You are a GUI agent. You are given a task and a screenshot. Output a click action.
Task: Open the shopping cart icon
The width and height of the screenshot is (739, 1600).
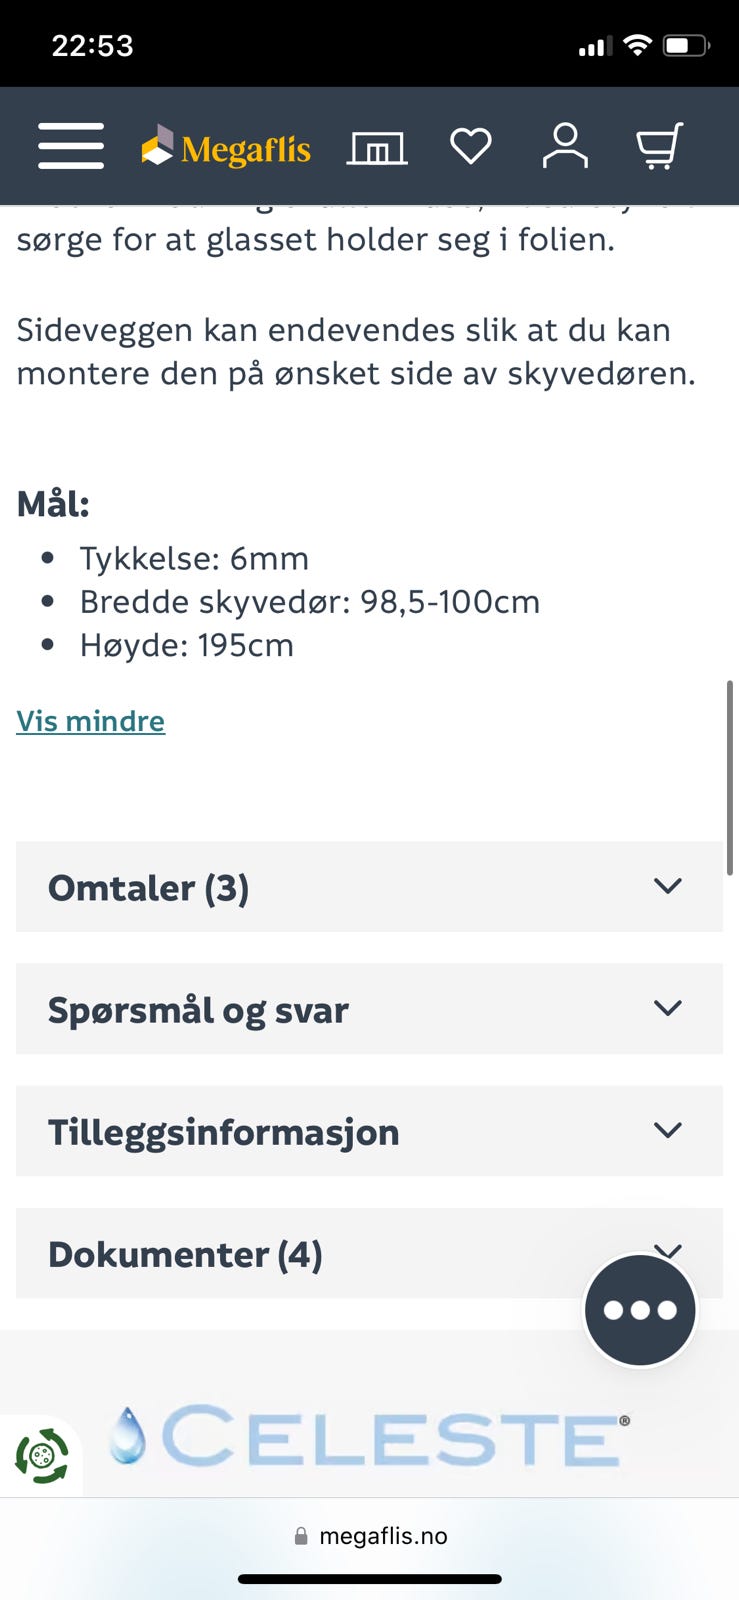click(659, 146)
